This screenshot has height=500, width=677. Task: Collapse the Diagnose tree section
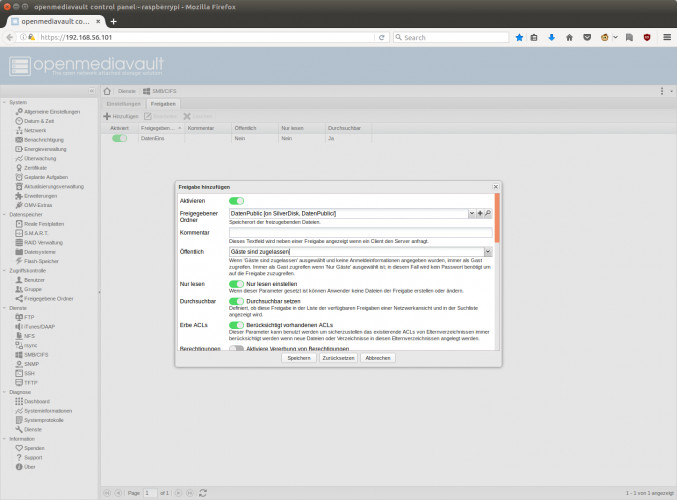[4, 392]
